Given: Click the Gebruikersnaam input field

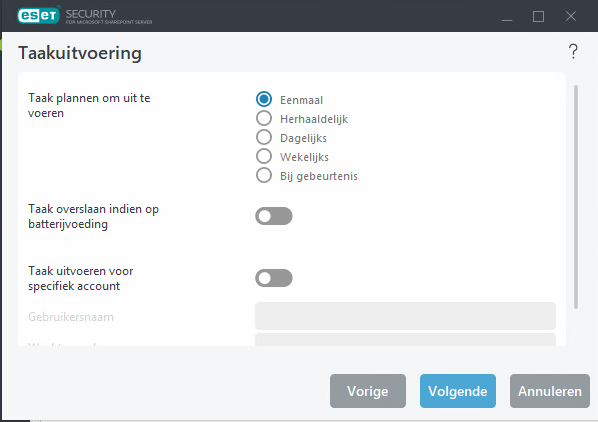Looking at the screenshot, I should (x=405, y=316).
